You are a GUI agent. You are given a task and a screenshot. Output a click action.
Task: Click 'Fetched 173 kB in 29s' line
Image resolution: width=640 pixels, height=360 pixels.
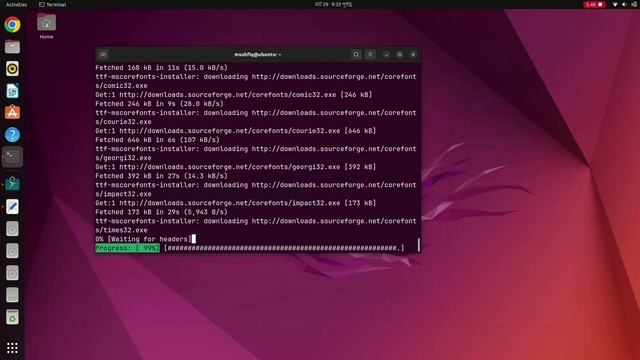pos(162,212)
